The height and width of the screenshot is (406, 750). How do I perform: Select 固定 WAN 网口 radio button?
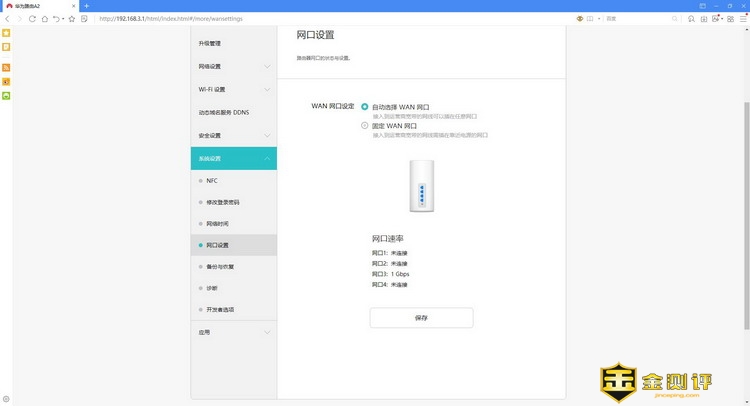[365, 126]
